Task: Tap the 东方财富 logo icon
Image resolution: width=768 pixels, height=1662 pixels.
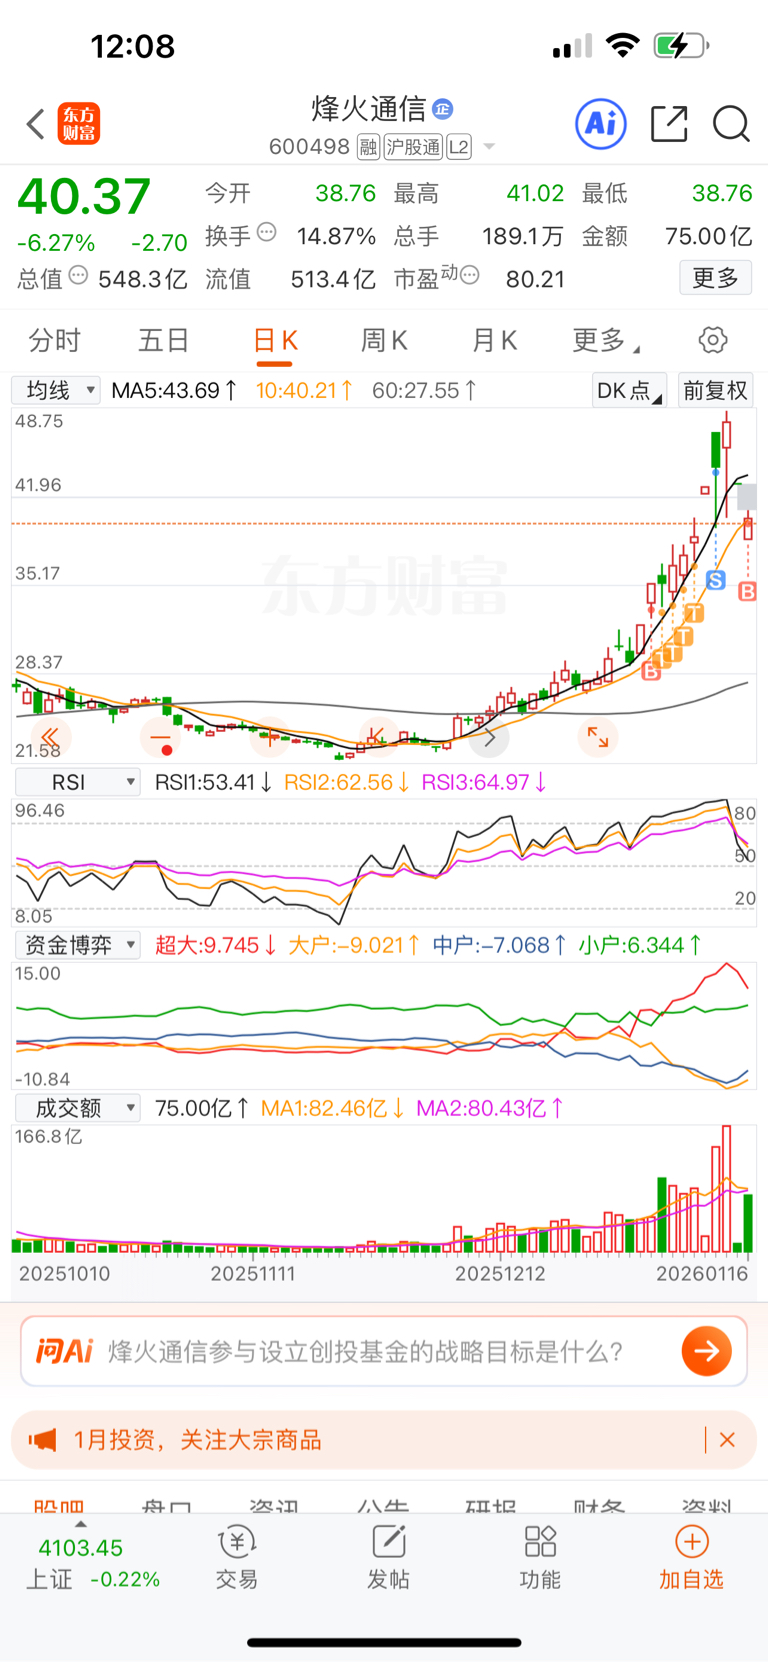Action: [79, 124]
